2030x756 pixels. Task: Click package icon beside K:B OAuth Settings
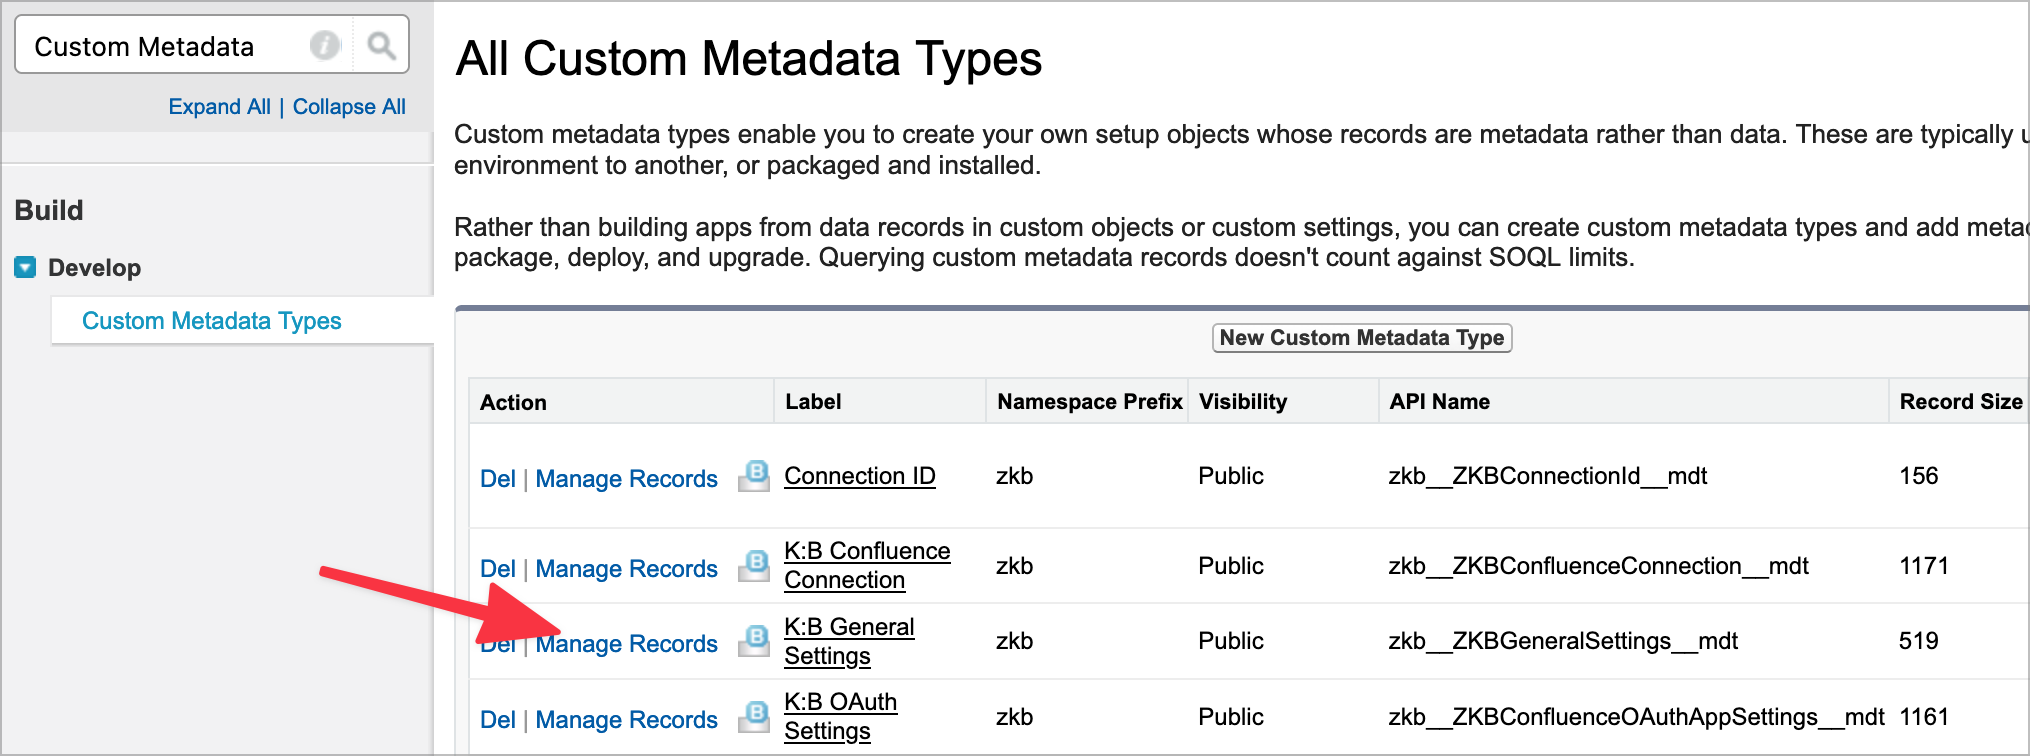754,717
